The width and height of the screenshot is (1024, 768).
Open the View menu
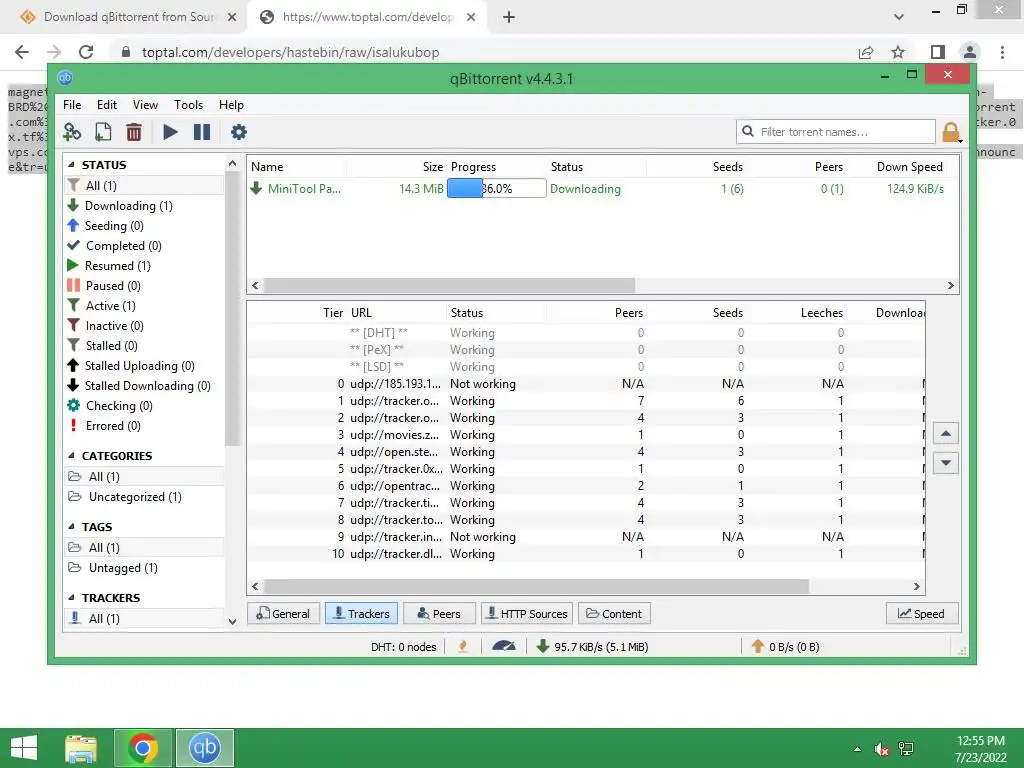(145, 104)
